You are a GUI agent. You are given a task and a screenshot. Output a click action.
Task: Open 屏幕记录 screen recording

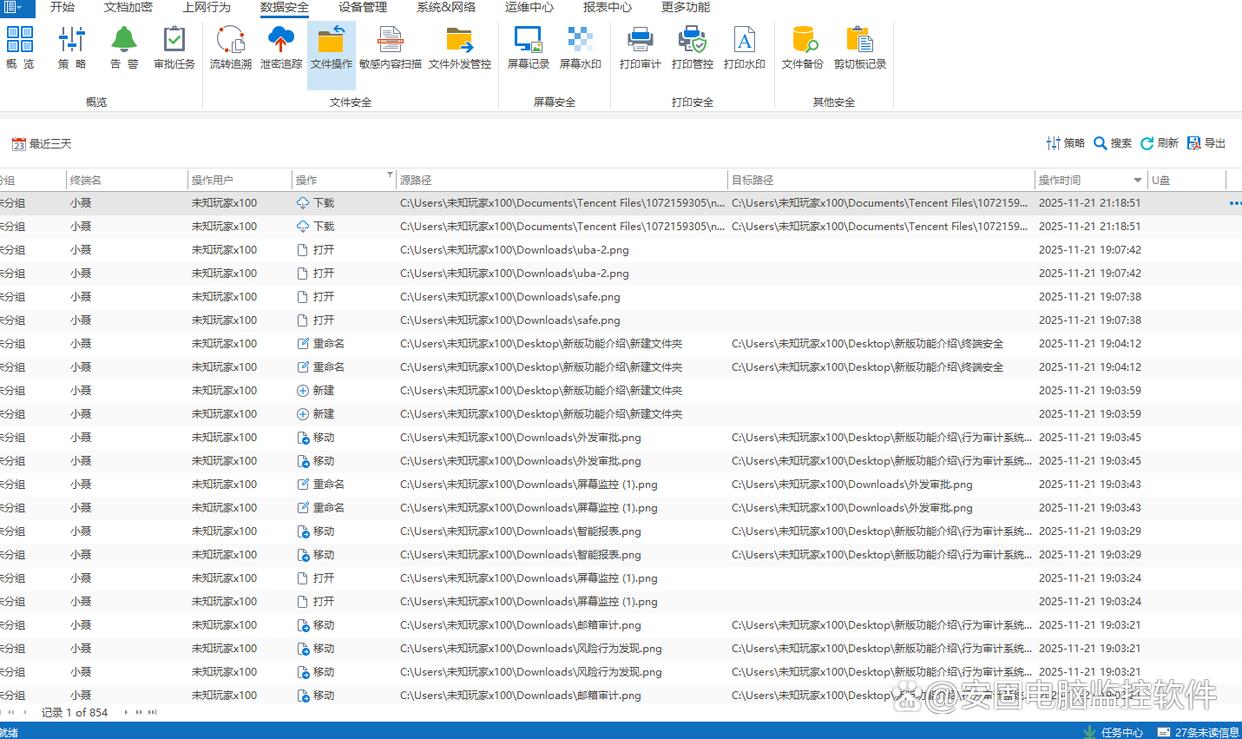[x=527, y=47]
